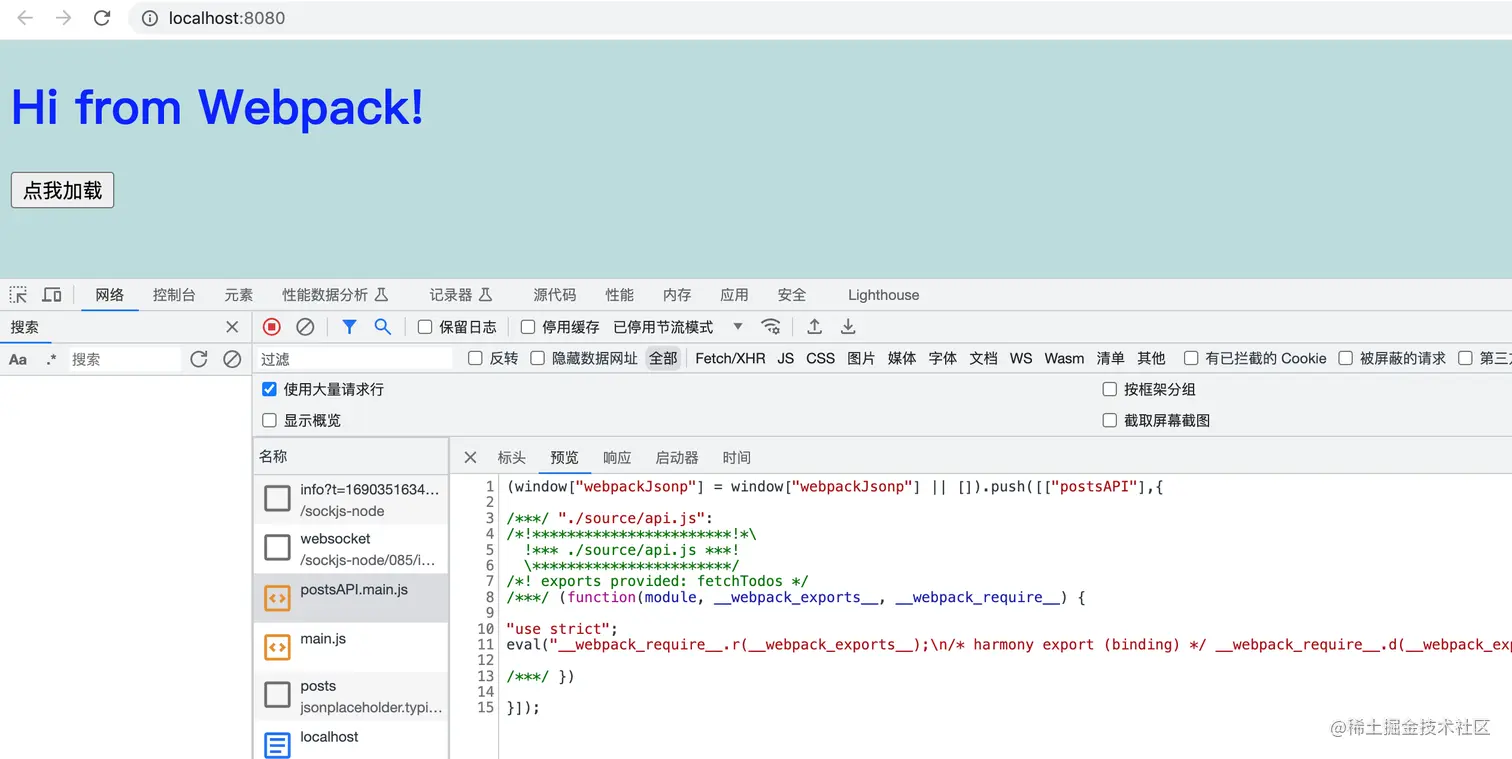1512x759 pixels.
Task: Switch to the Lighthouse tab
Action: 883,295
